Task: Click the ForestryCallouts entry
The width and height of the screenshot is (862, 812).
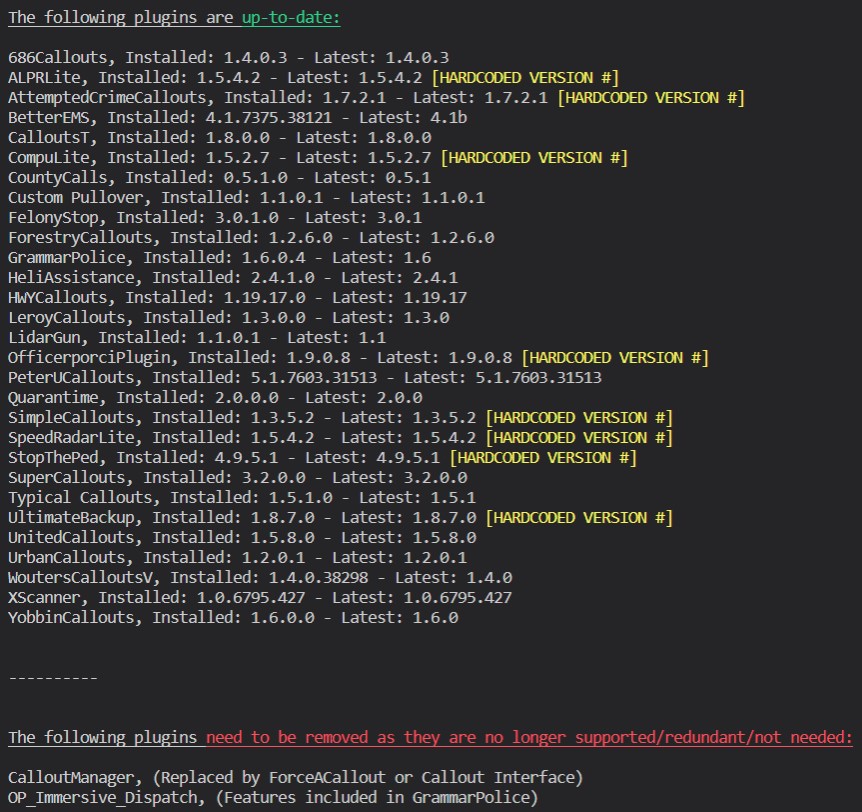Action: point(251,237)
